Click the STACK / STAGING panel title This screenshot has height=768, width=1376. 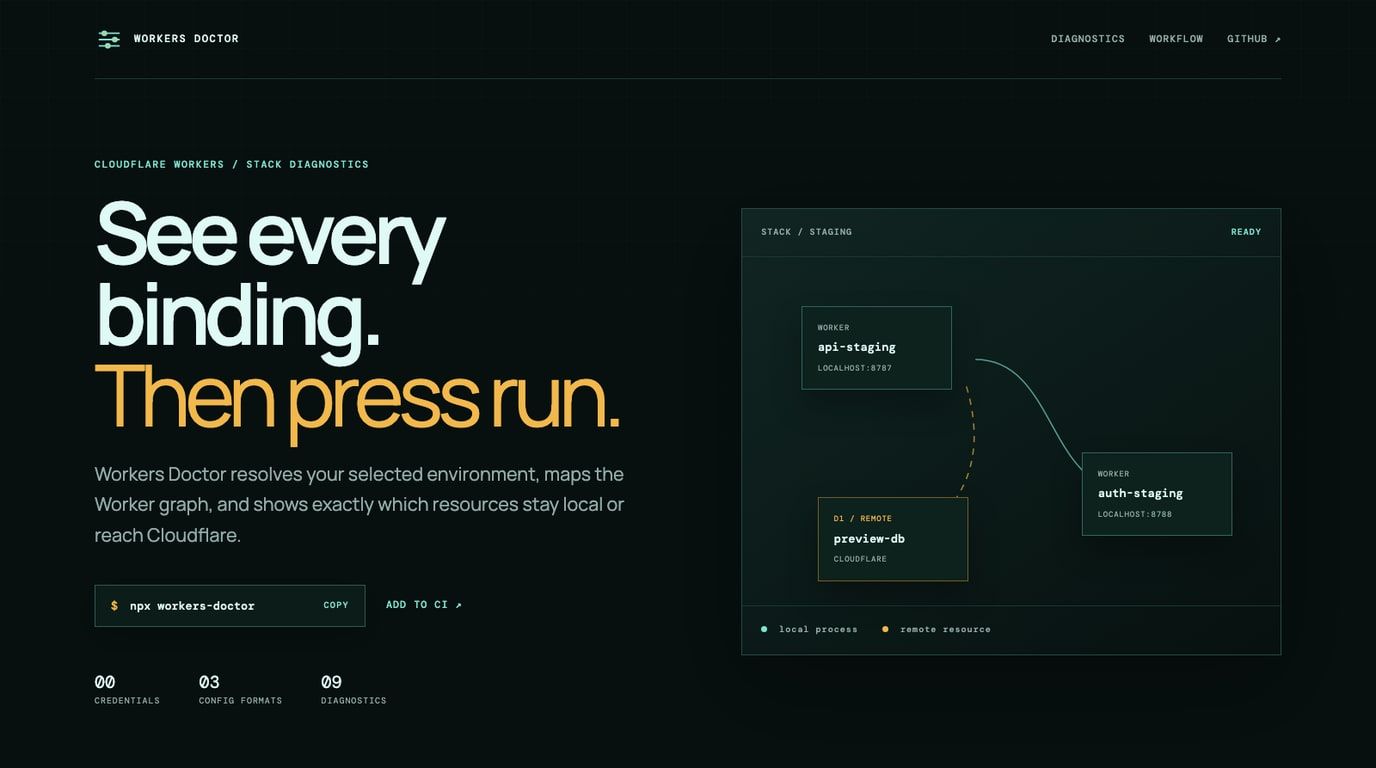click(807, 232)
